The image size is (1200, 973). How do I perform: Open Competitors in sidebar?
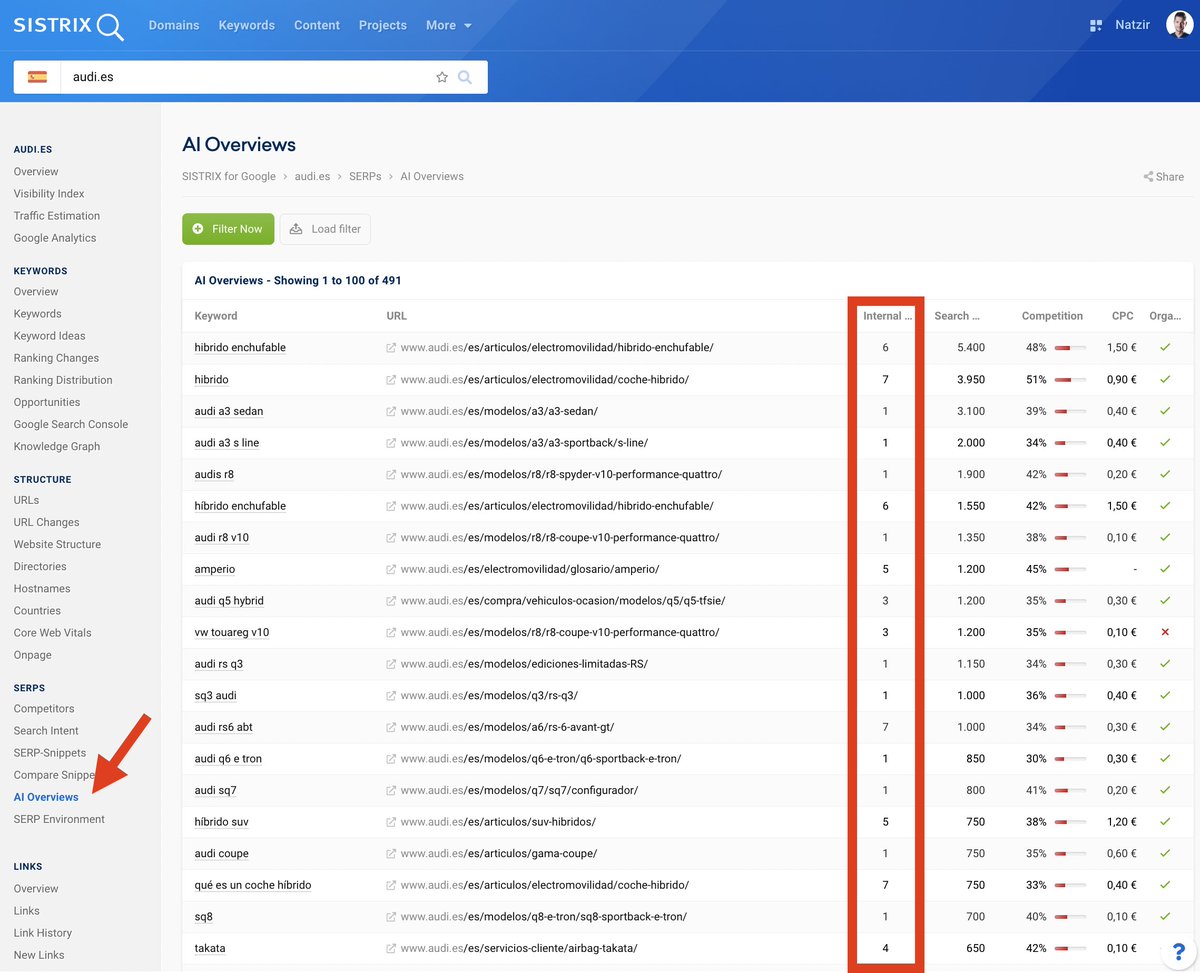44,709
